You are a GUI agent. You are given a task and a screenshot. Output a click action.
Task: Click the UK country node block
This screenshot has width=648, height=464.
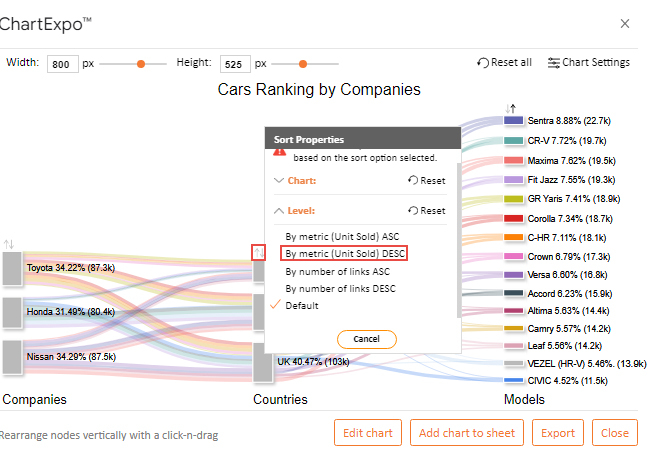pos(263,362)
